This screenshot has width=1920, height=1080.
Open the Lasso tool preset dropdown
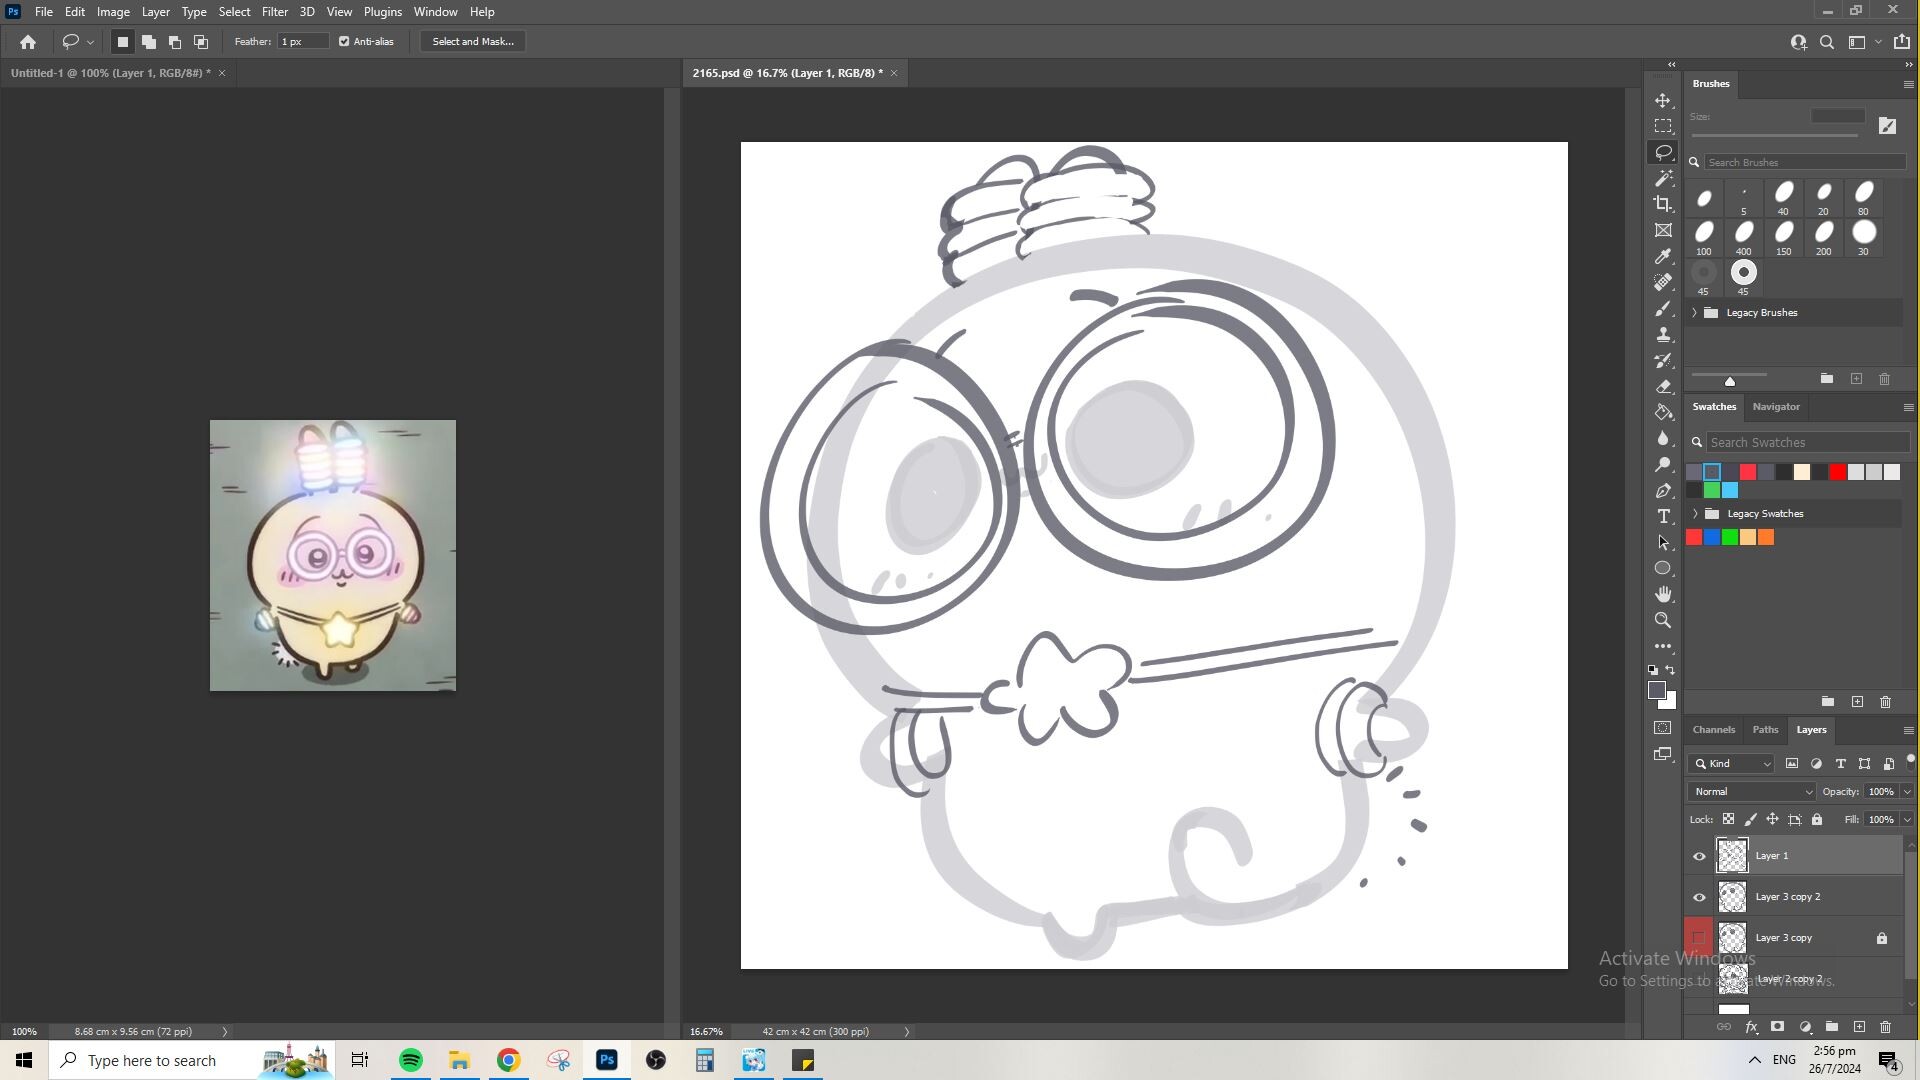tap(90, 42)
